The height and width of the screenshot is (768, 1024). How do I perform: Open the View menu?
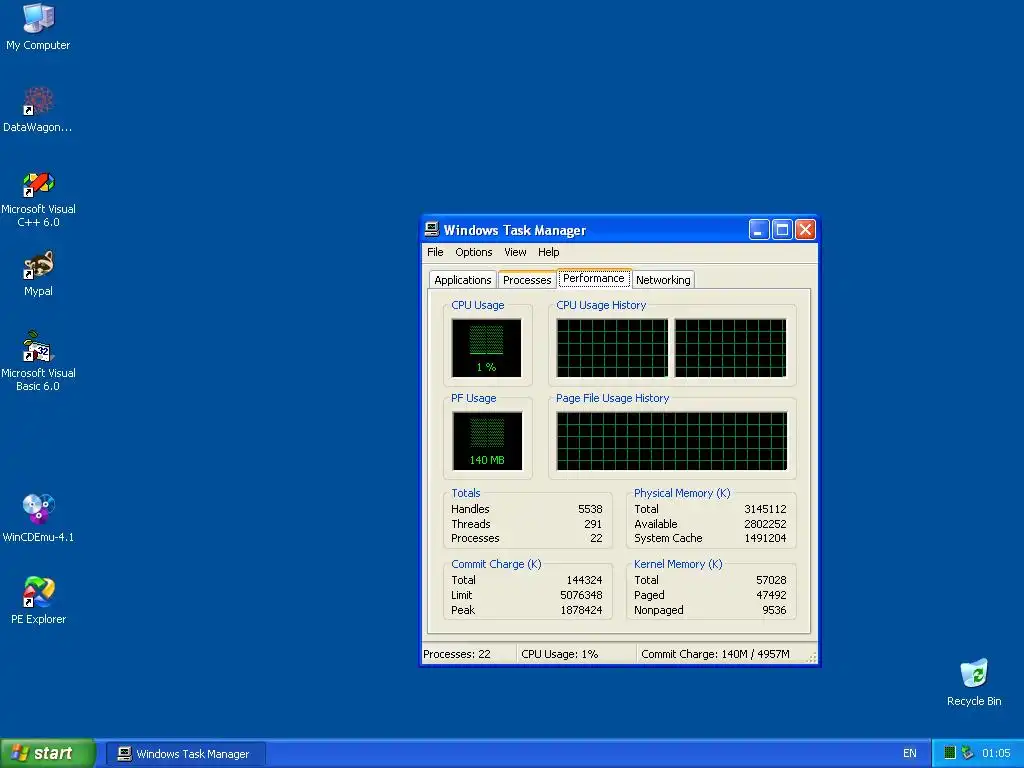point(515,252)
